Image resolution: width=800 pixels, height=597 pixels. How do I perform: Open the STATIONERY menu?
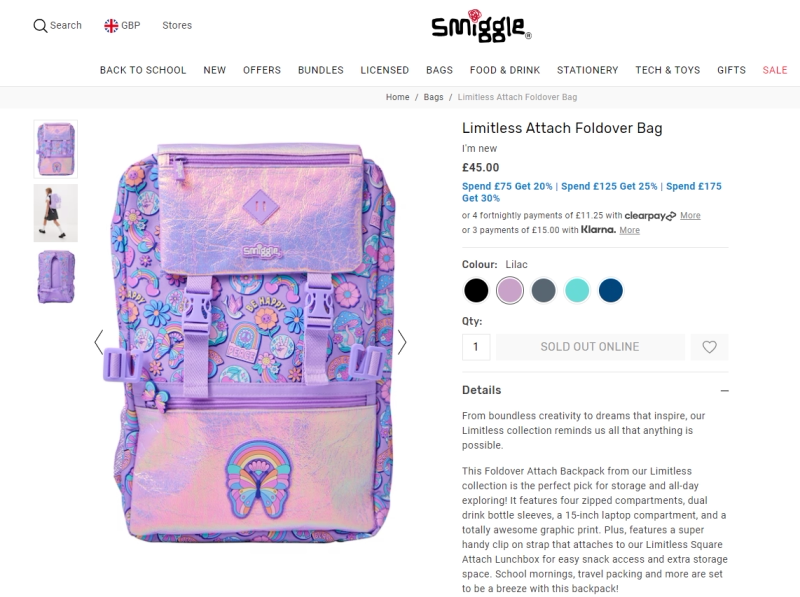point(587,70)
